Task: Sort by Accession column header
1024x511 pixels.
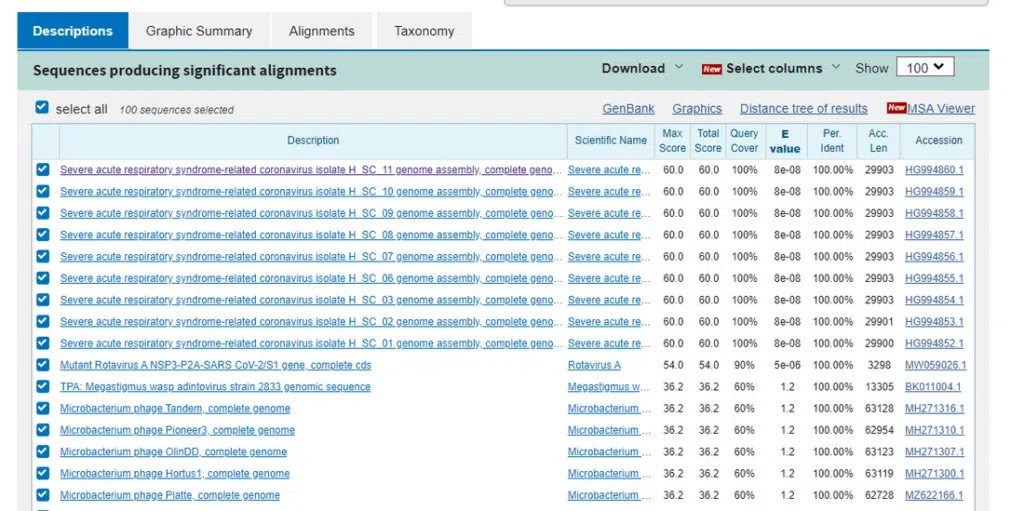Action: coord(938,140)
